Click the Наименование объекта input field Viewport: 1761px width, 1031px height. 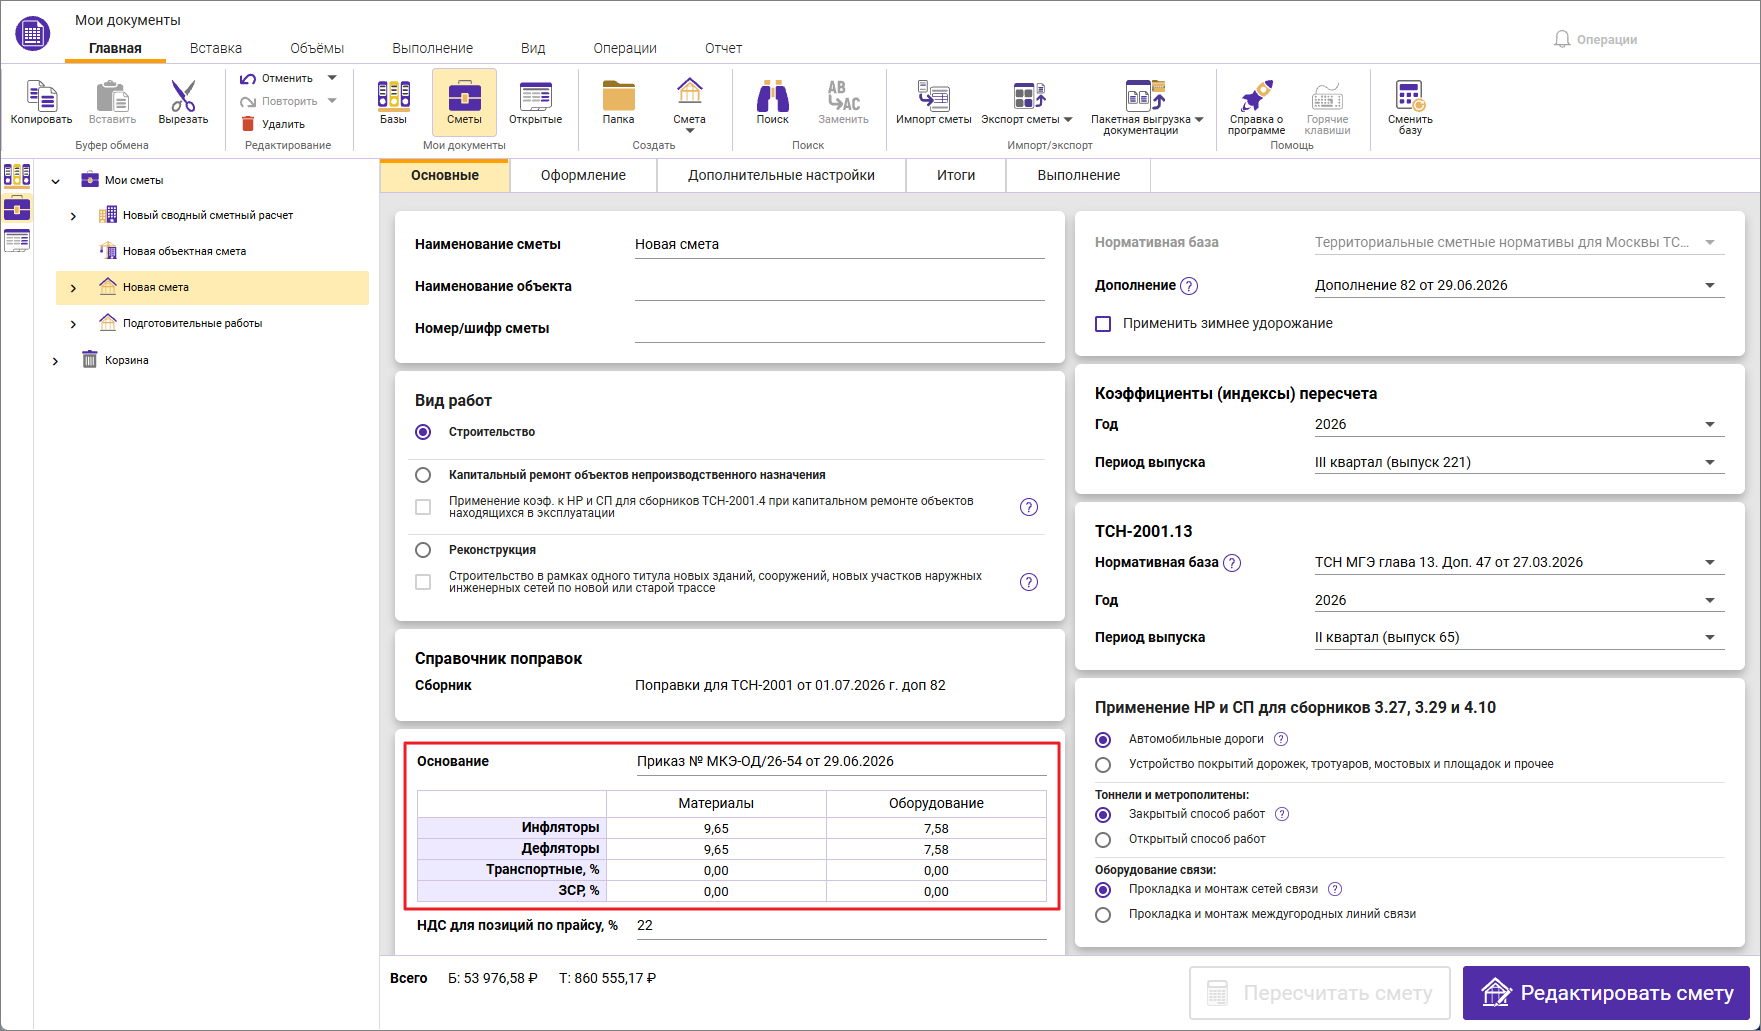[x=839, y=286]
